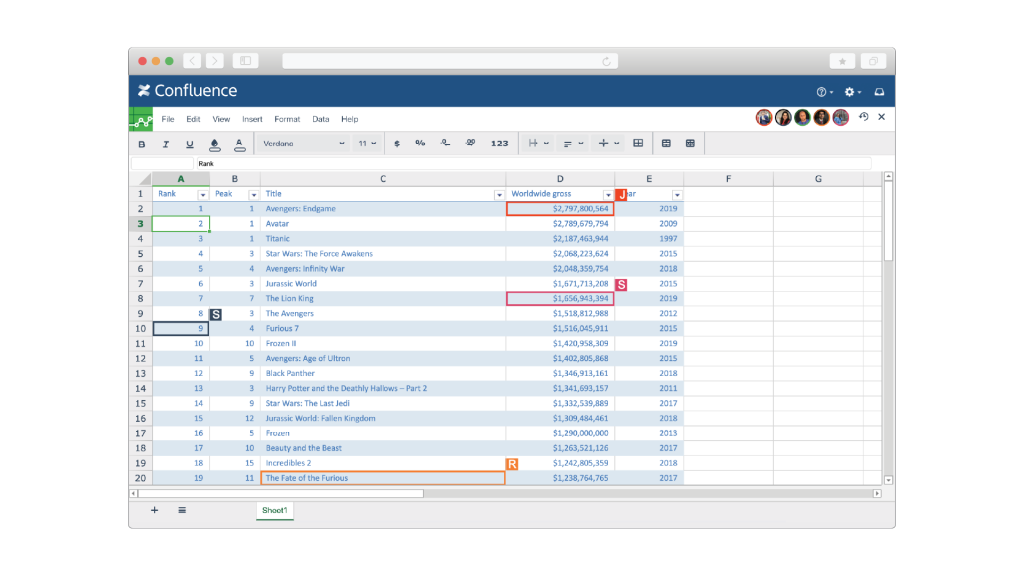The width and height of the screenshot is (1024, 576).
Task: Open the Rank column filter dropdown
Action: click(202, 195)
